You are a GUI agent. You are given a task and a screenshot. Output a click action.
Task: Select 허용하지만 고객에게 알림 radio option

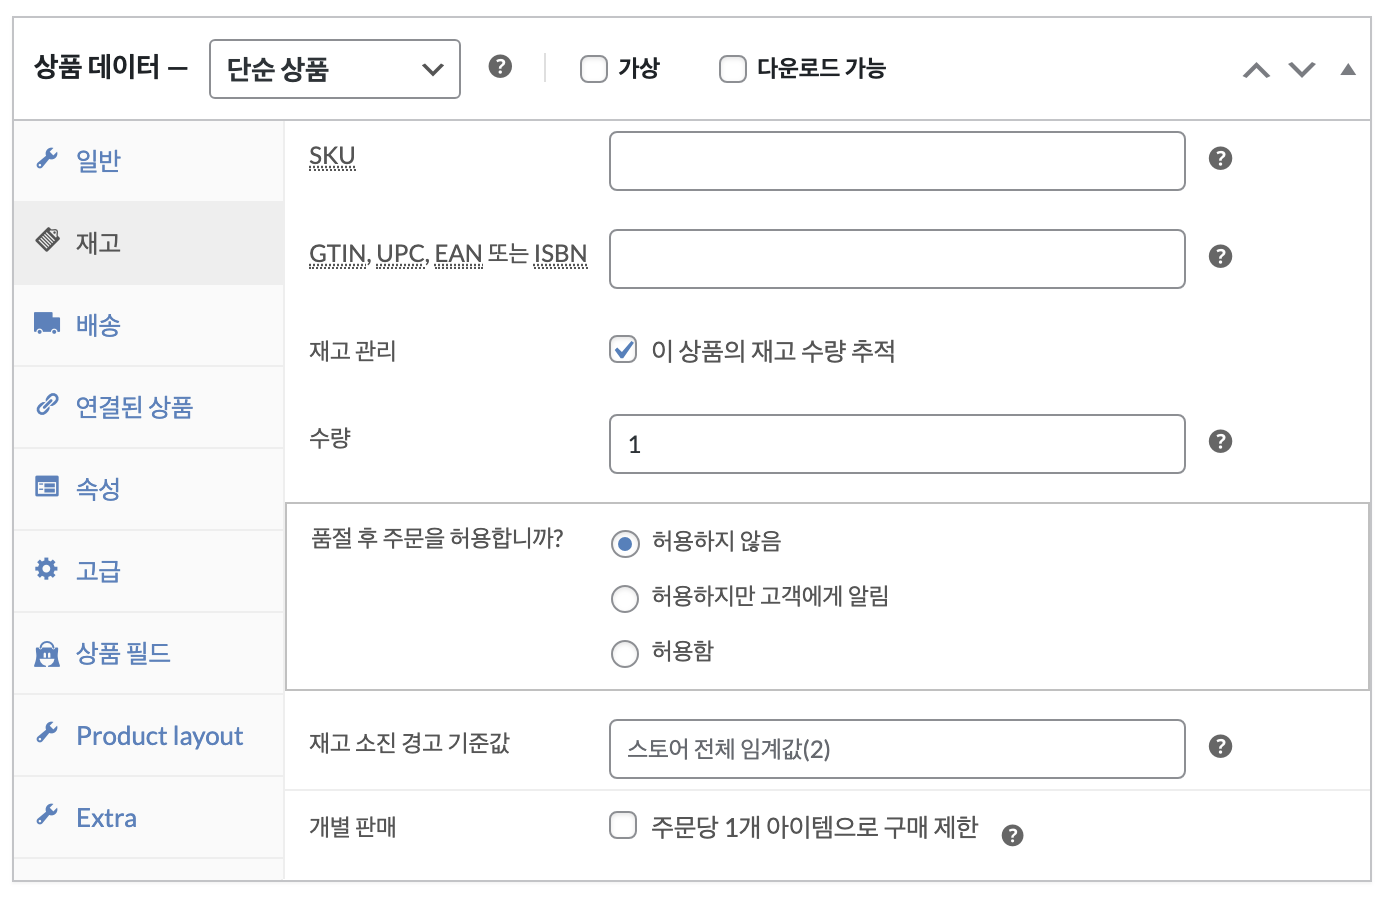click(625, 598)
